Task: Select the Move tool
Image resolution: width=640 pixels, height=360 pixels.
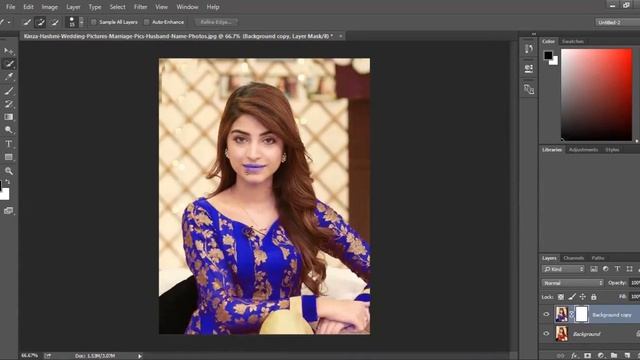Action: [x=8, y=51]
